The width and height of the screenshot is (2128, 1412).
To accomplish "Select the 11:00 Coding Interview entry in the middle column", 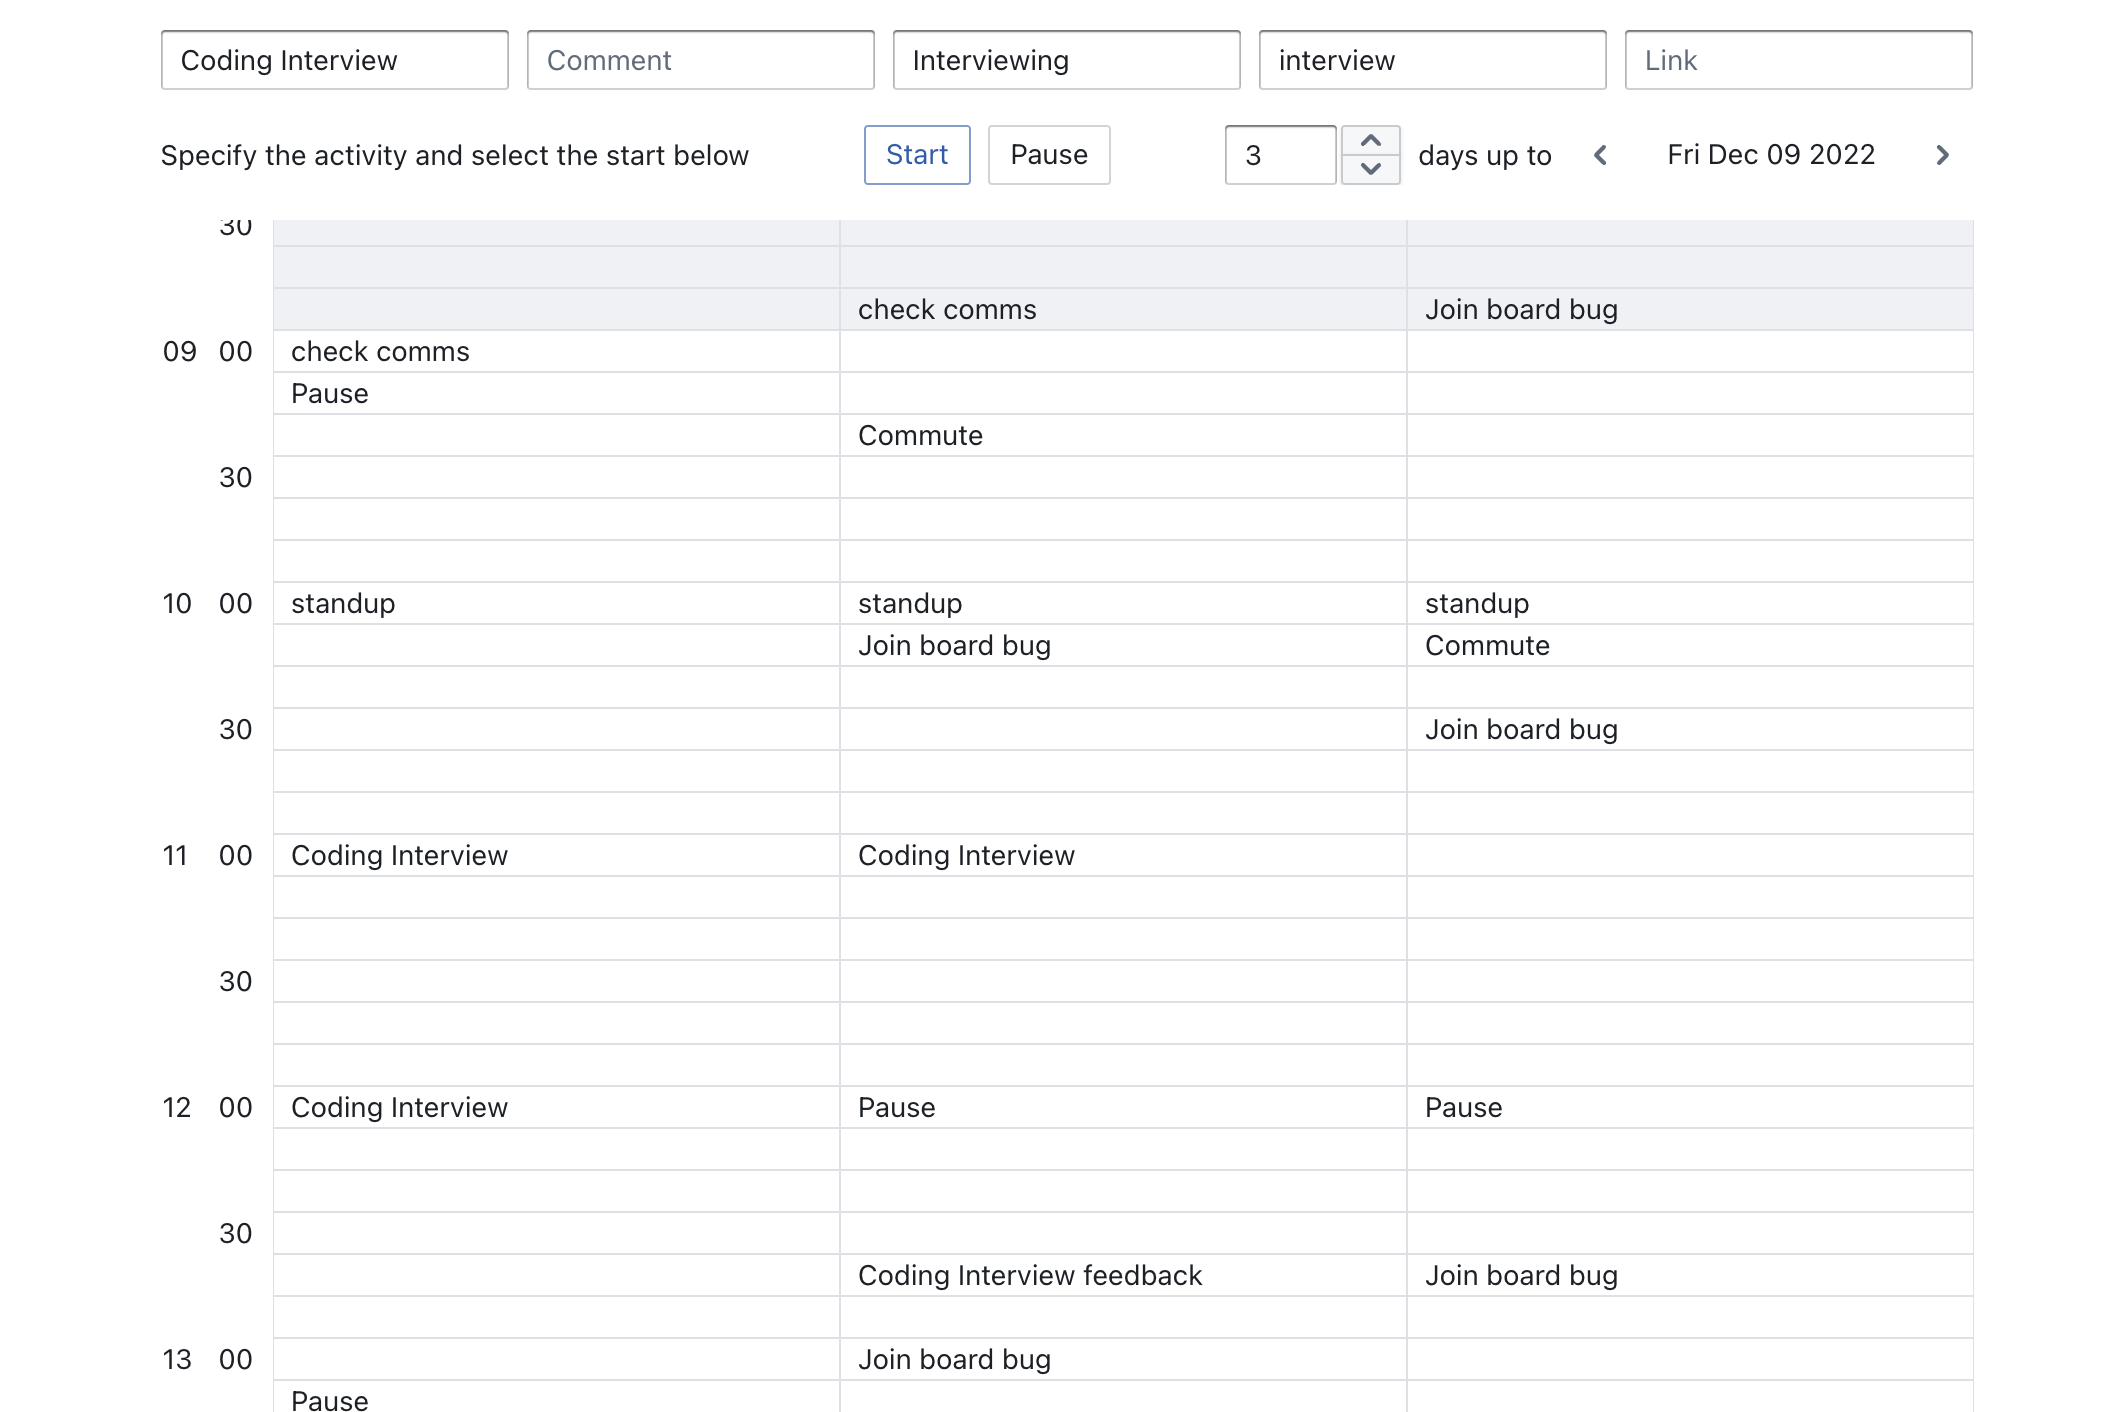I will pyautogui.click(x=966, y=856).
